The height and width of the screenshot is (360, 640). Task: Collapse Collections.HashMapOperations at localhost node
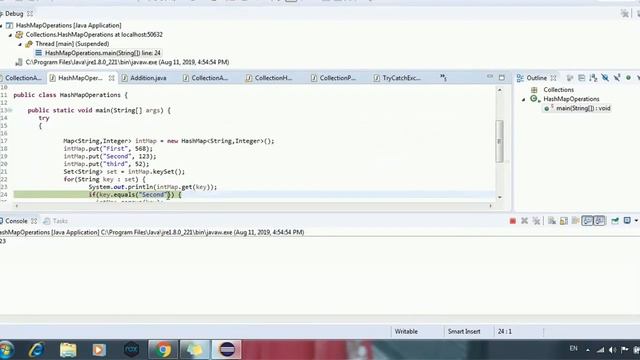click(x=11, y=35)
